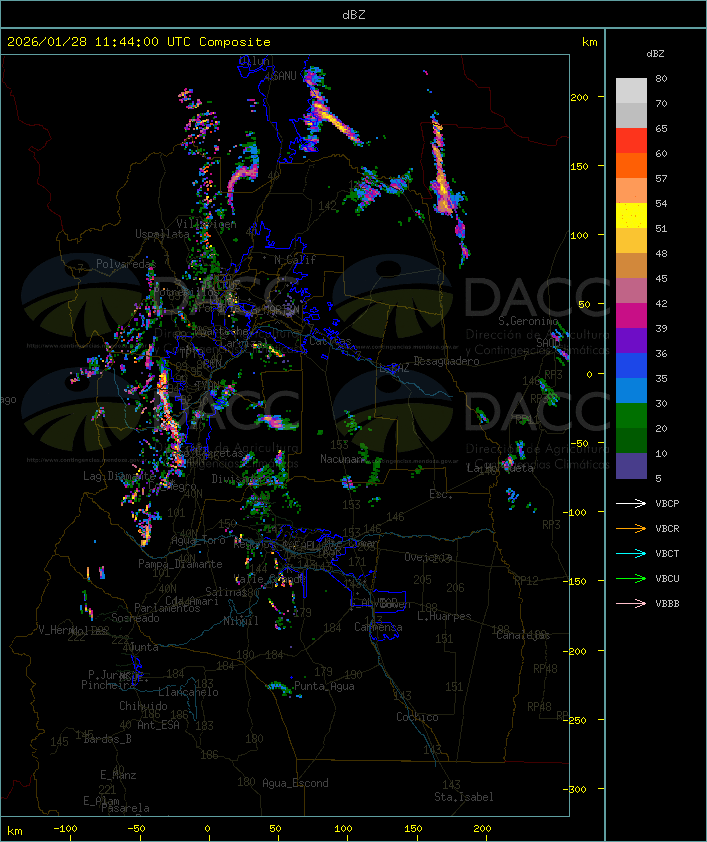Click the 'Pampa_Diamante' map label
Viewport: 707px width, 842px height.
180,564
